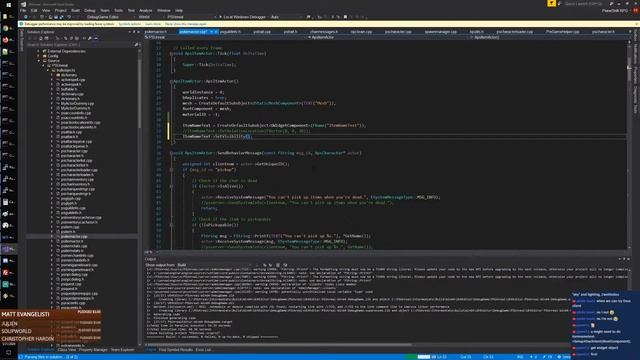This screenshot has width=640, height=360.
Task: Select ppitemactor.cpp in Solution Explorer
Action: click(x=74, y=236)
